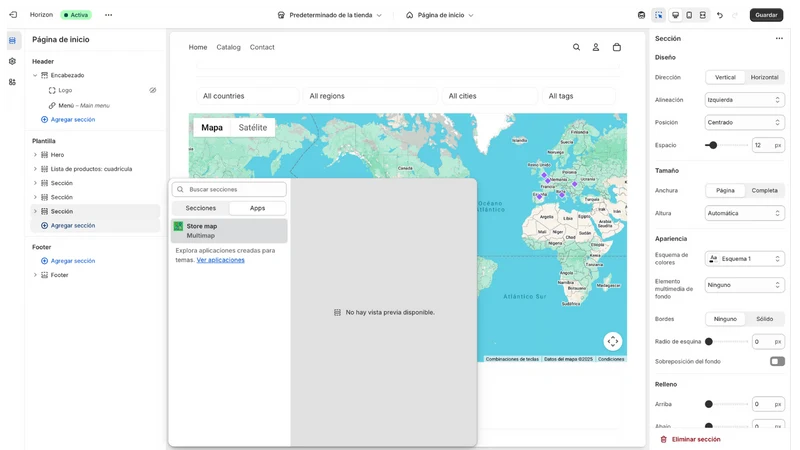The image size is (800, 450).
Task: Collapse the Encabezado tree item
Action: (x=35, y=76)
